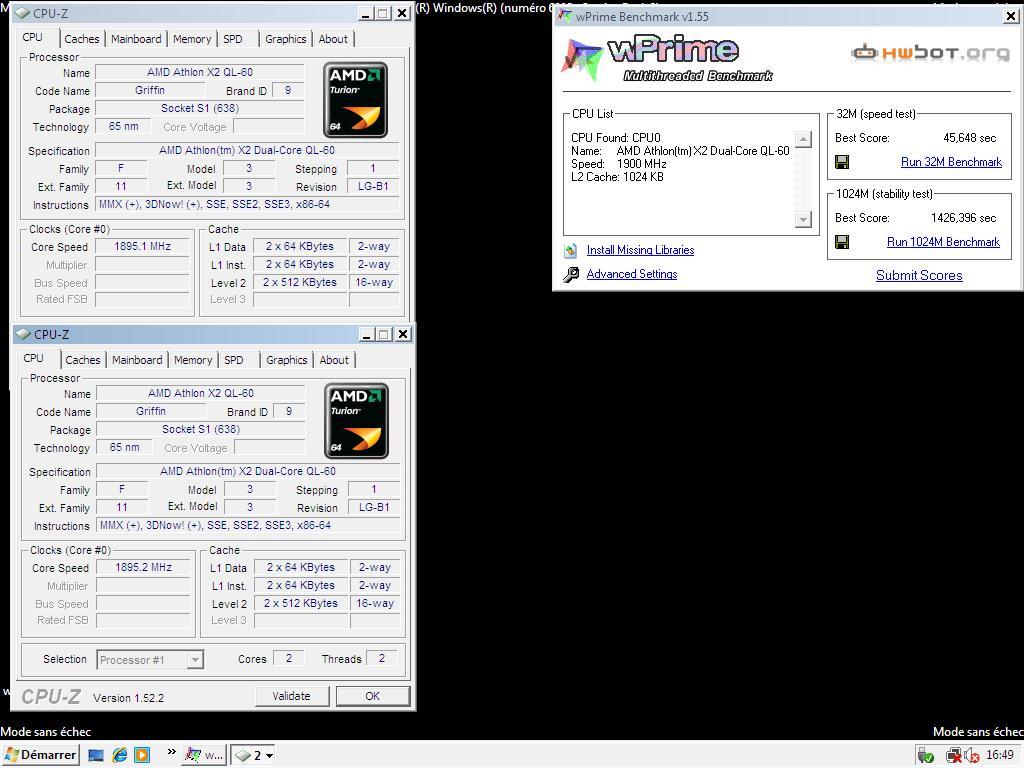Screen dimensions: 1024x768
Task: Click the muted volume tray icon
Action: coord(972,756)
